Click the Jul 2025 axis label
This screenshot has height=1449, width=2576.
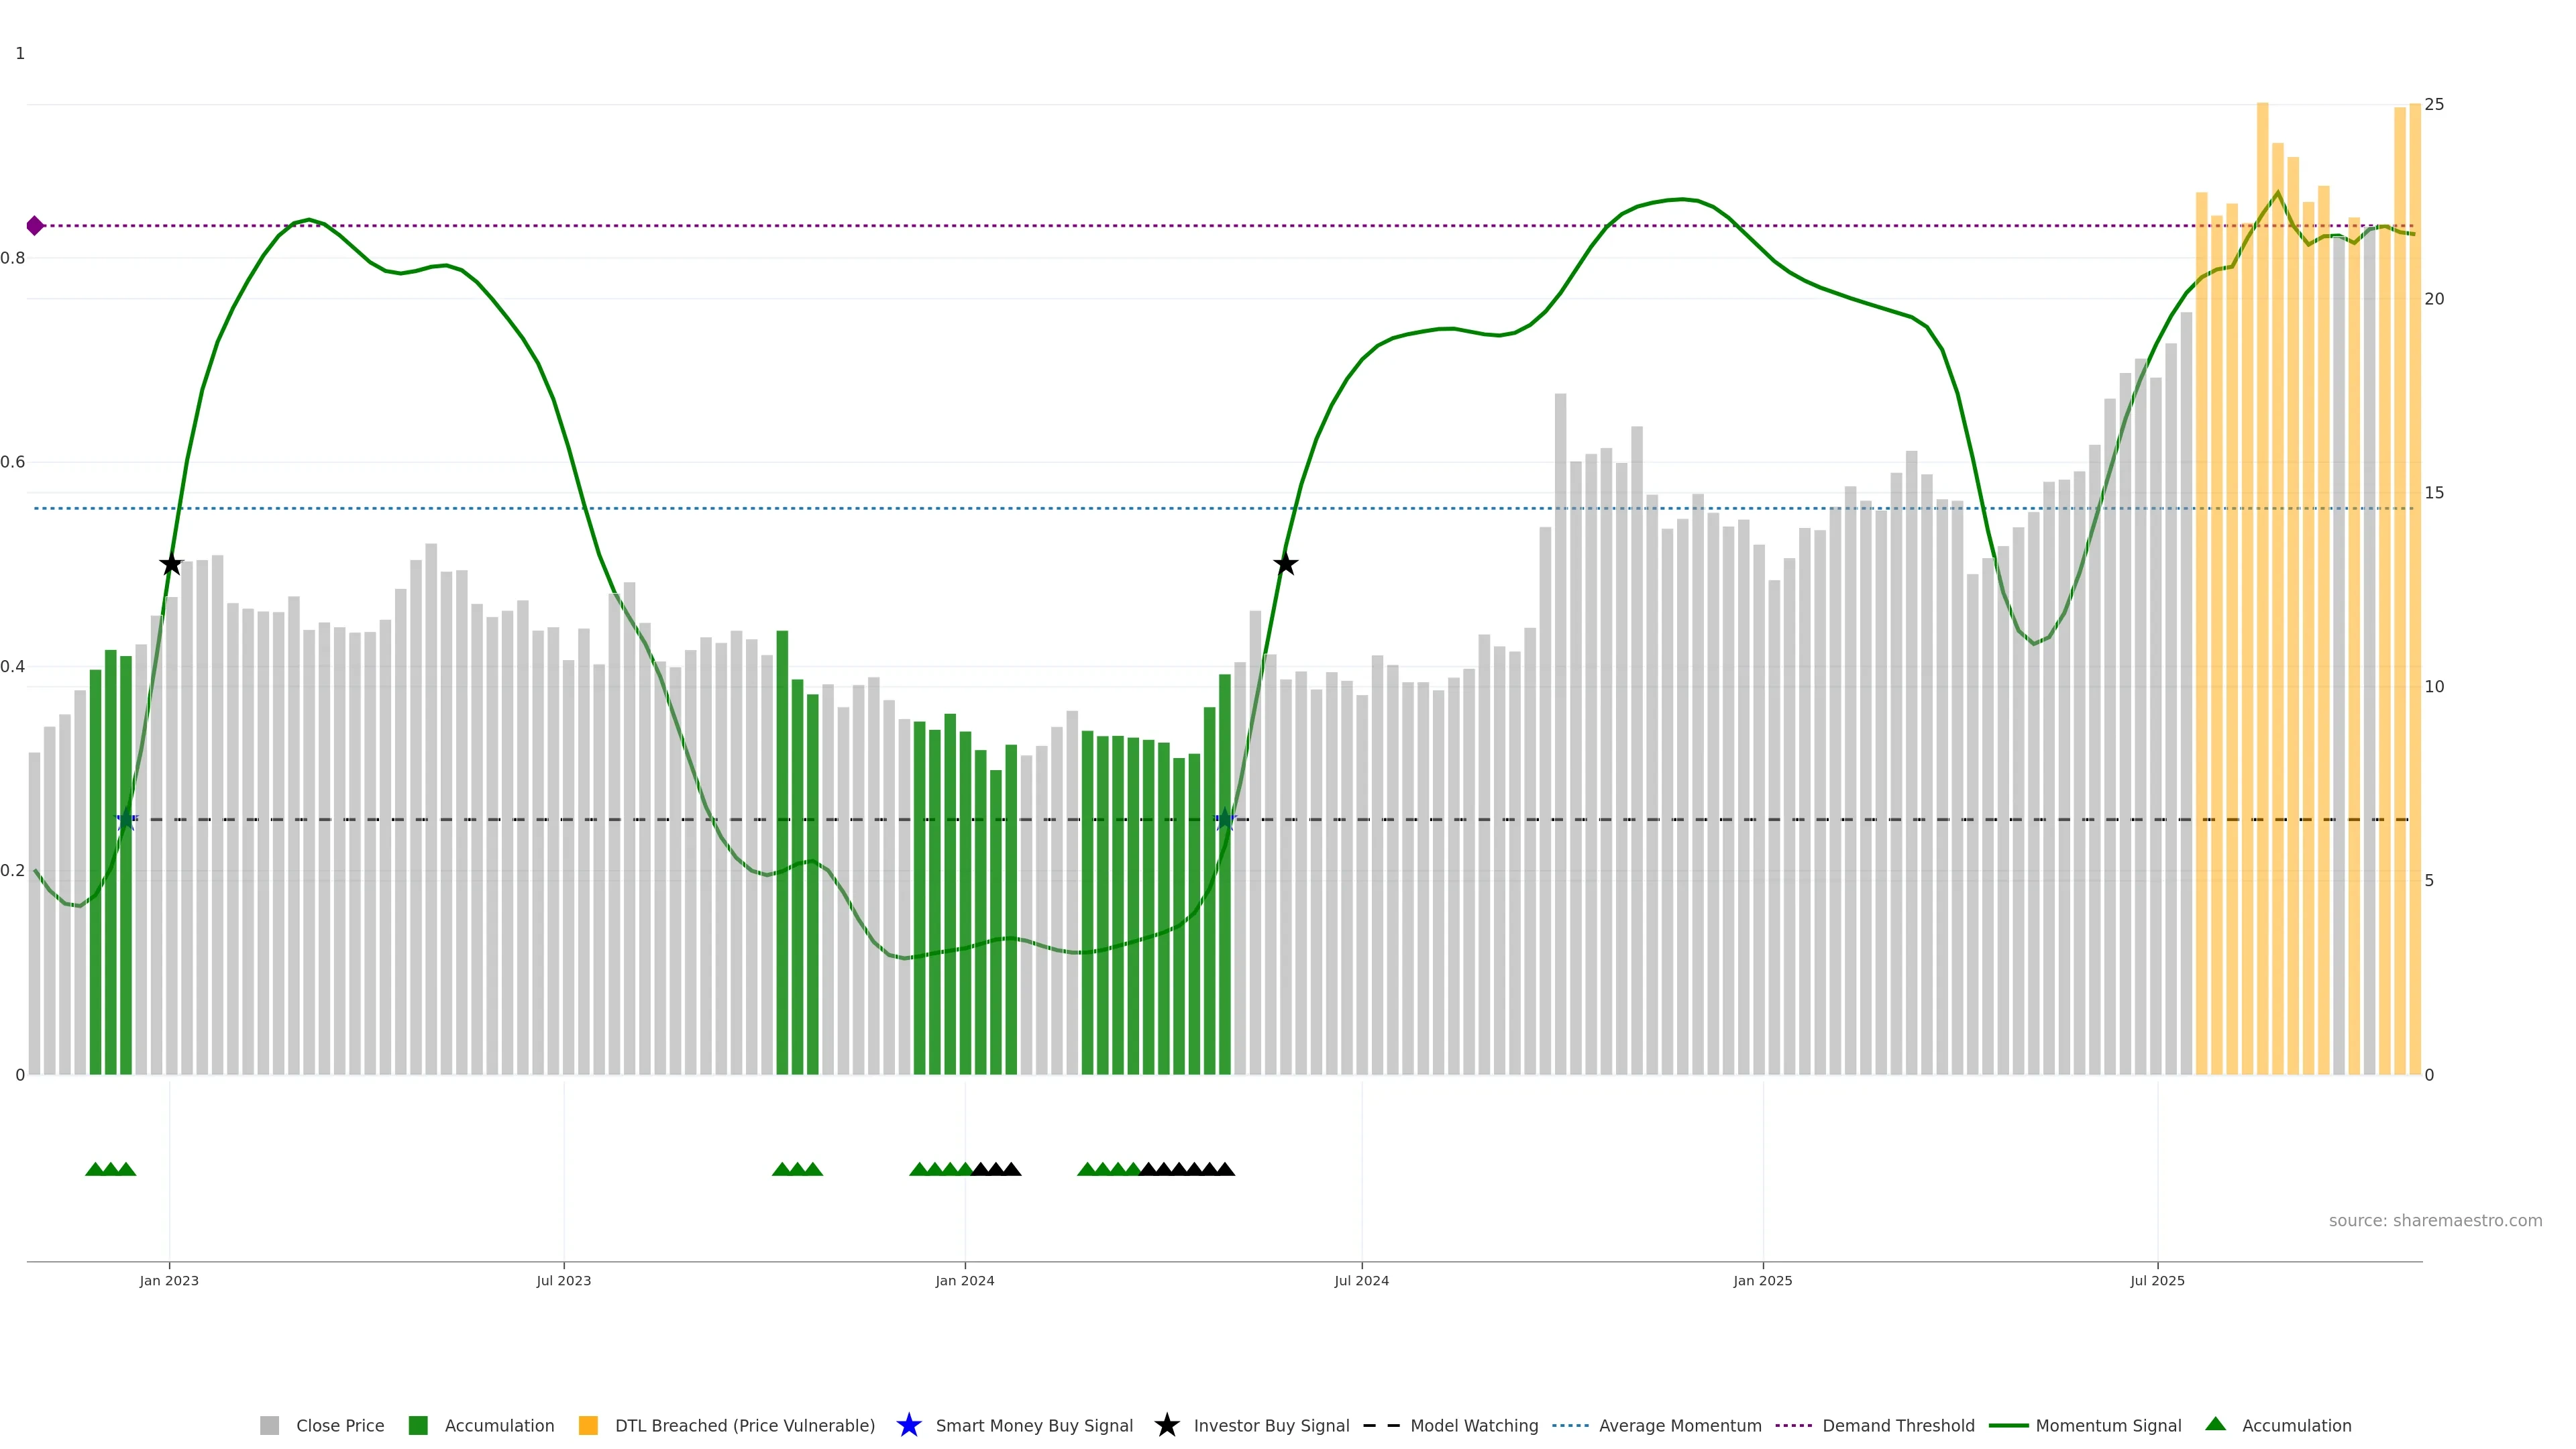coord(2157,1281)
